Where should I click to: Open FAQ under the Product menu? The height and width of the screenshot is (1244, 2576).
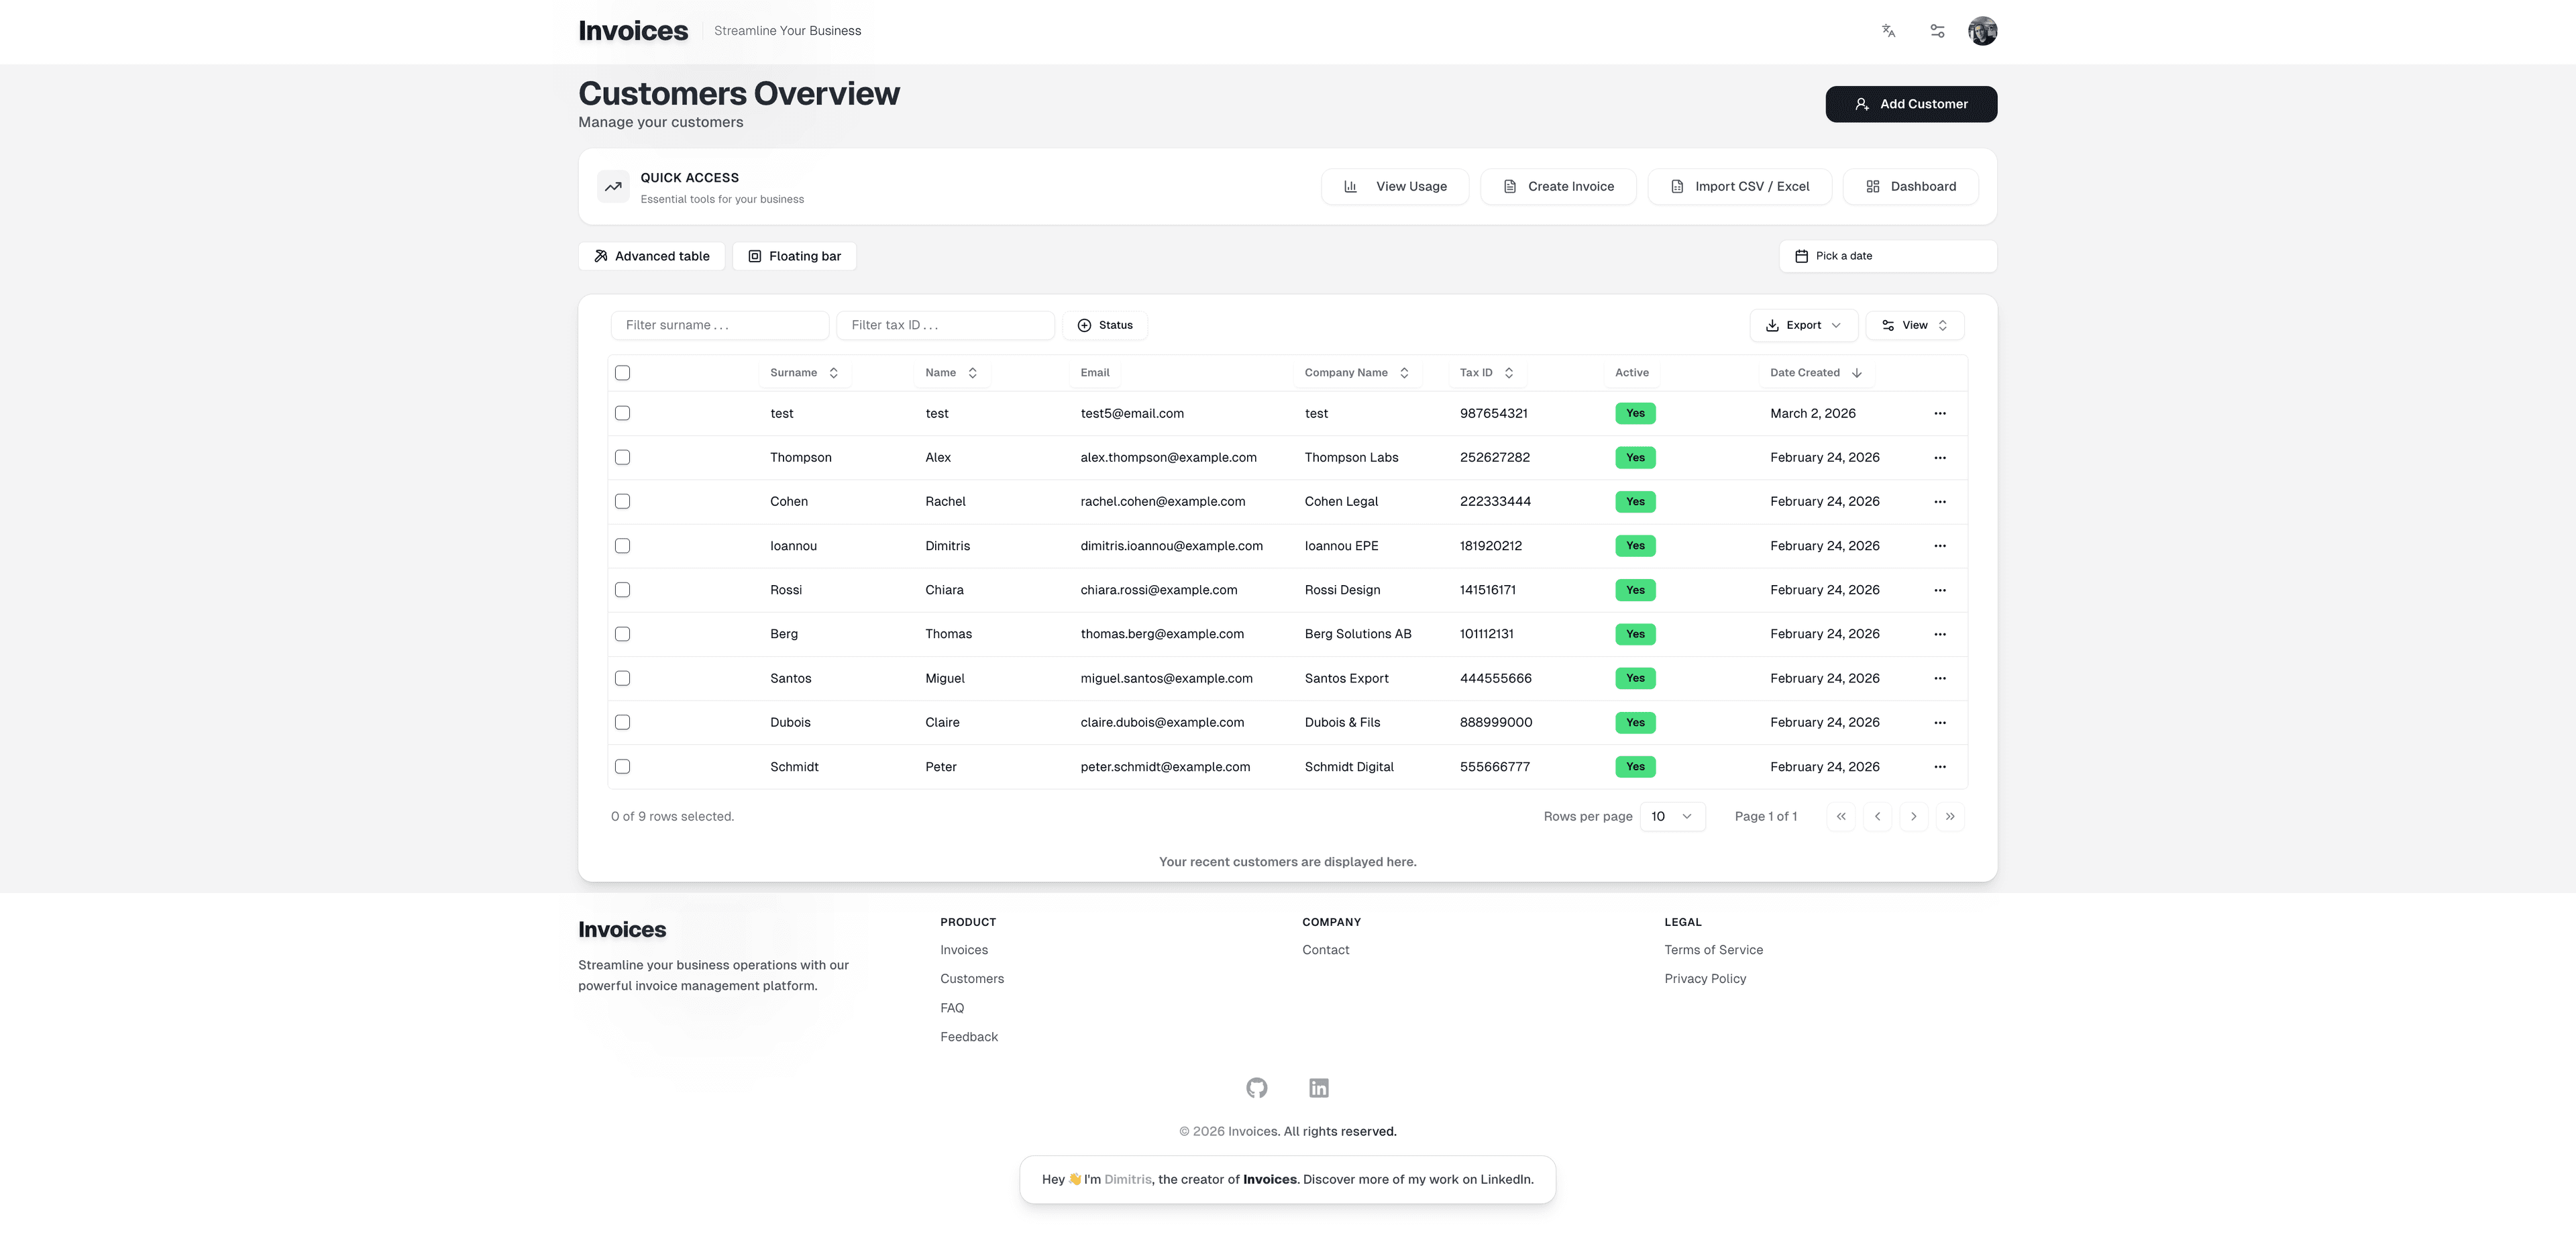pos(951,1007)
